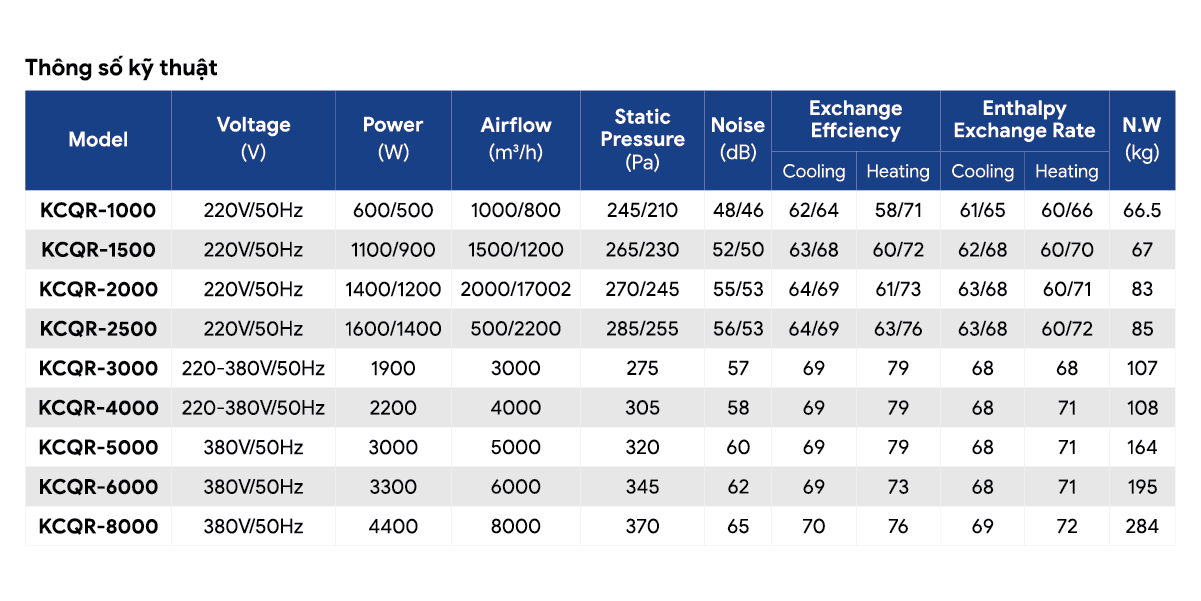This screenshot has height=601, width=1201.
Task: Select the N.W (kg) column header
Action: click(x=1141, y=138)
